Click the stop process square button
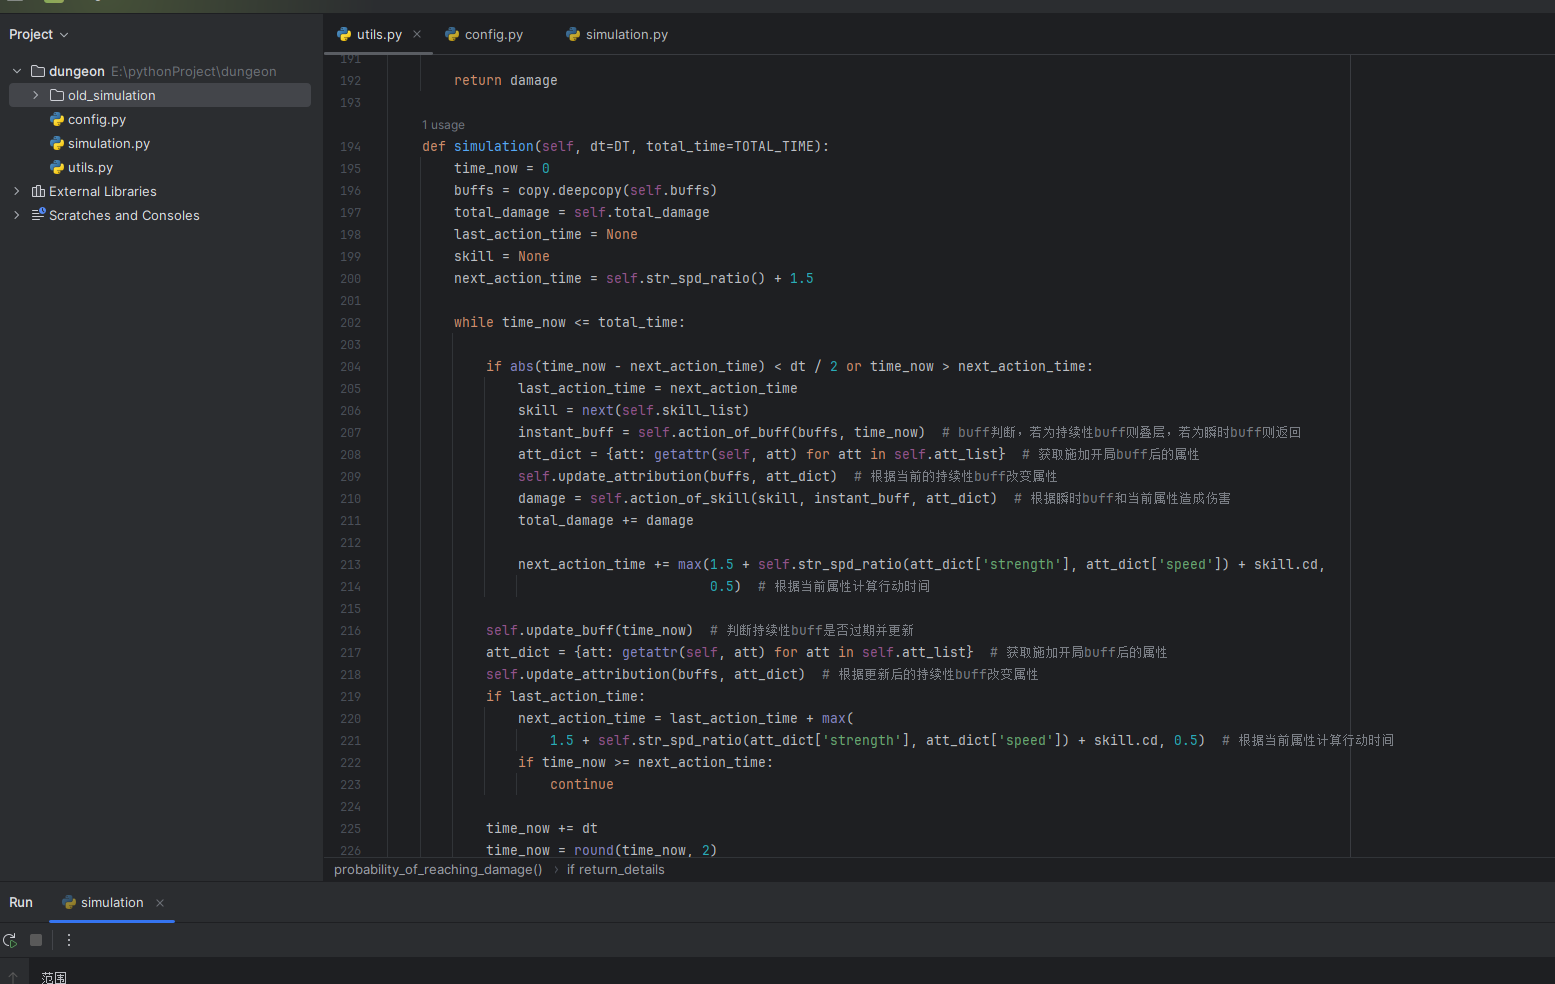Viewport: 1555px width, 984px height. coord(36,940)
